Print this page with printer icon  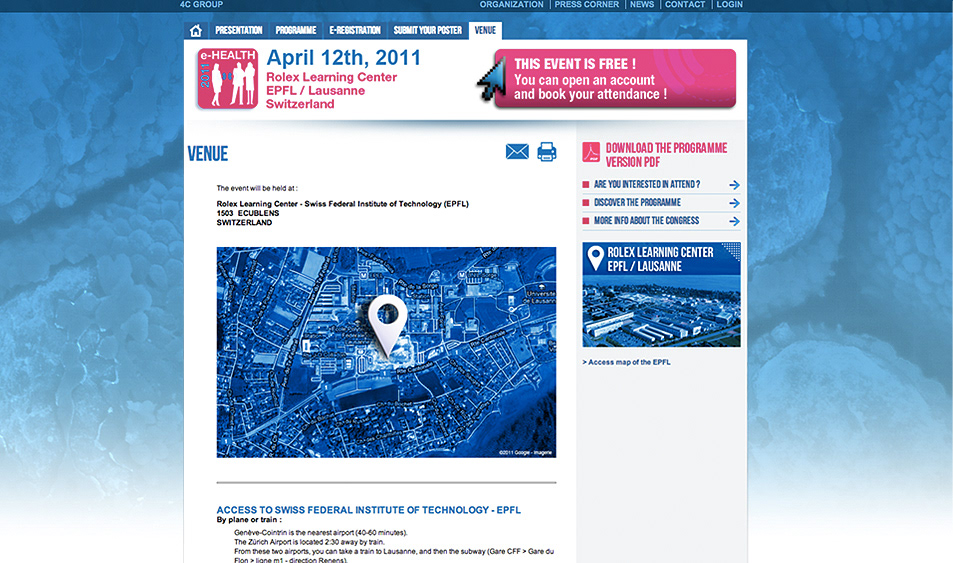(x=546, y=151)
